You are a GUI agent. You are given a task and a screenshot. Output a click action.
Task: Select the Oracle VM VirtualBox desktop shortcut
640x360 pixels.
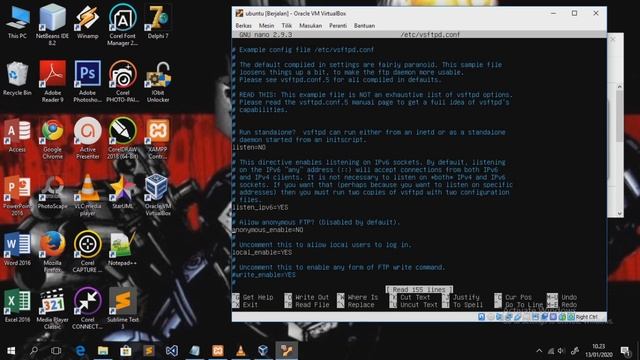157,195
